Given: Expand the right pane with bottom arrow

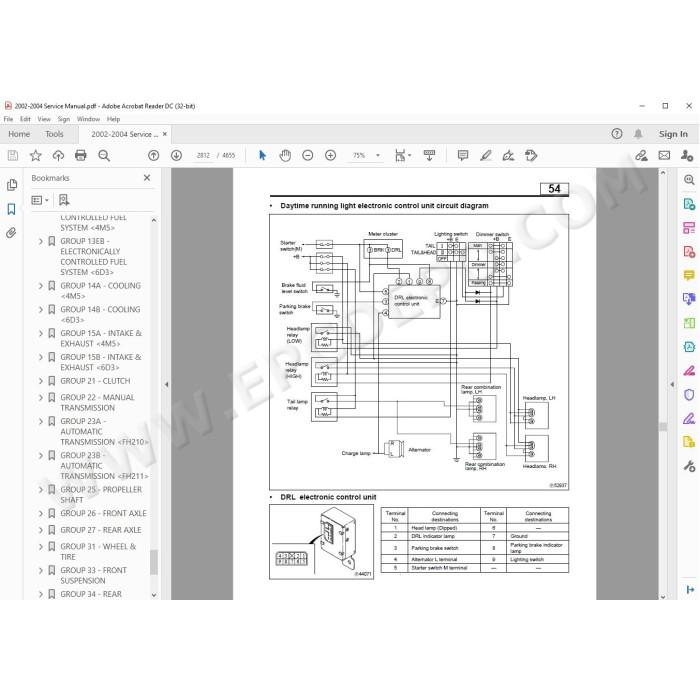Looking at the screenshot, I should pos(690,590).
